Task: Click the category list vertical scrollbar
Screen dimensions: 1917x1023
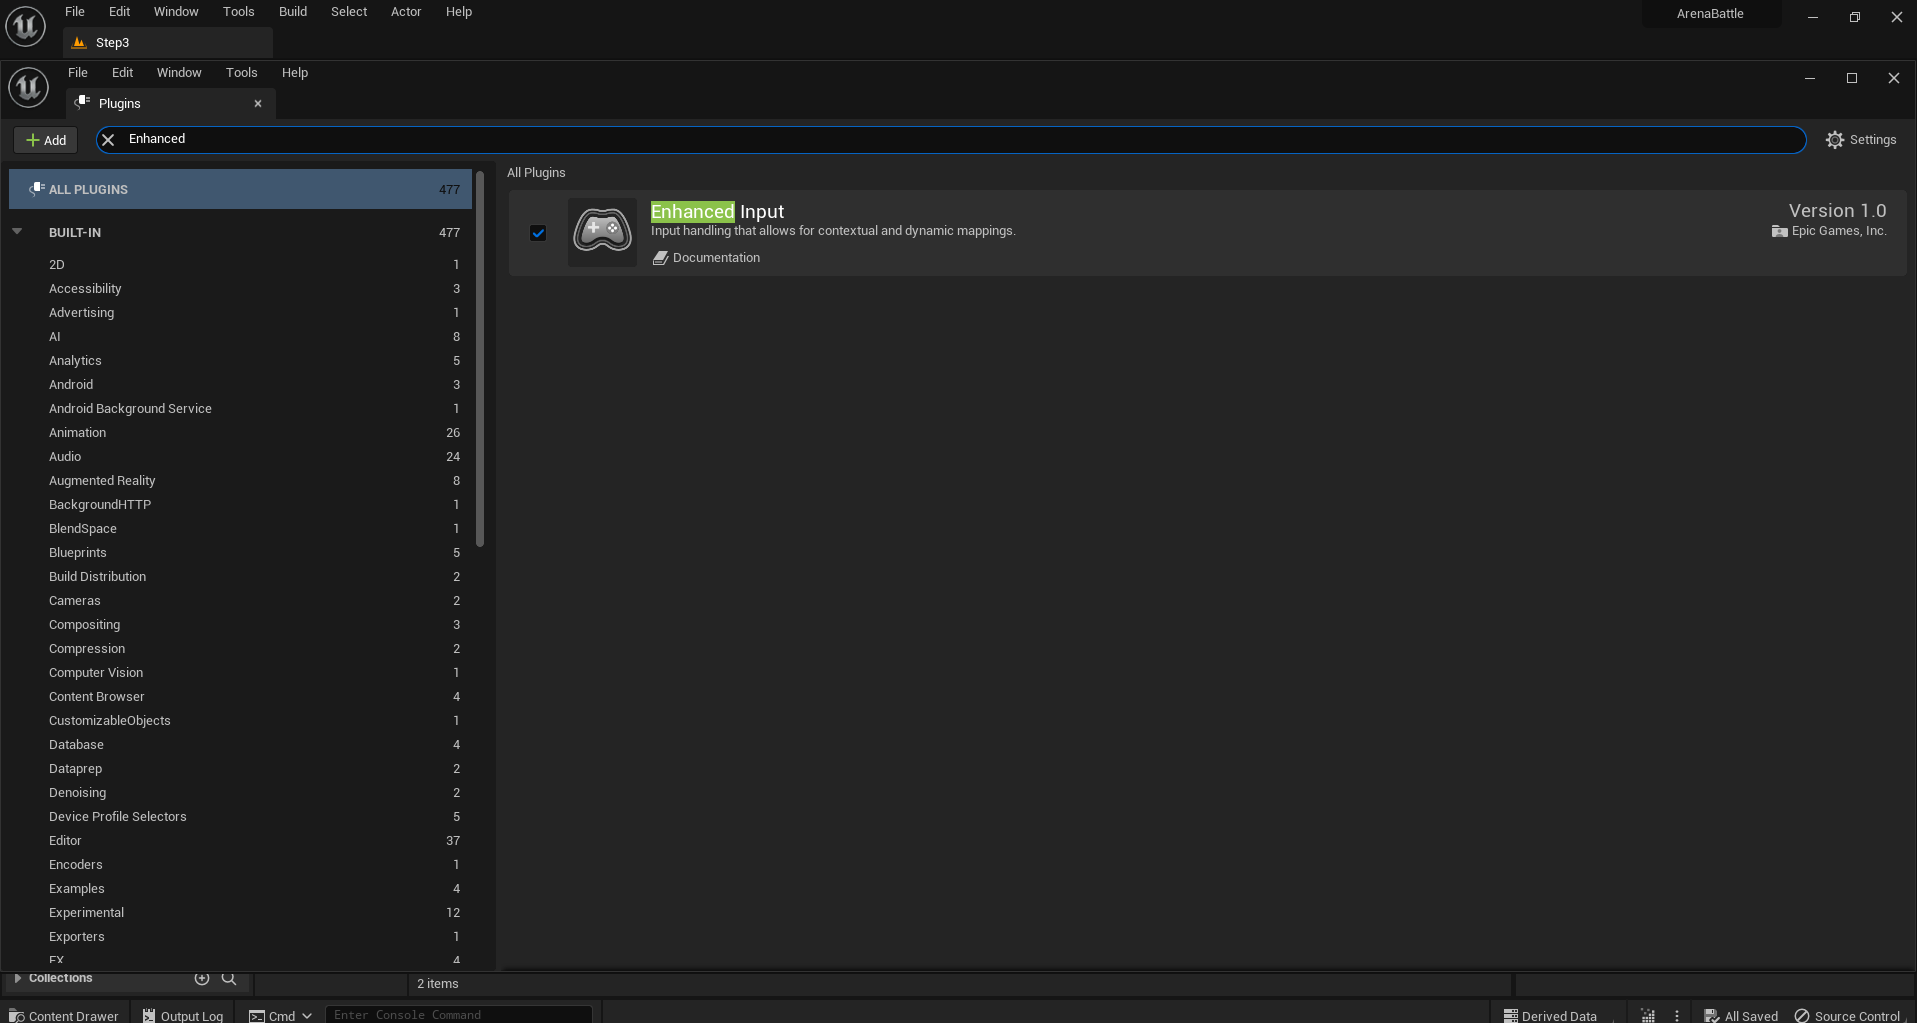Action: click(480, 360)
